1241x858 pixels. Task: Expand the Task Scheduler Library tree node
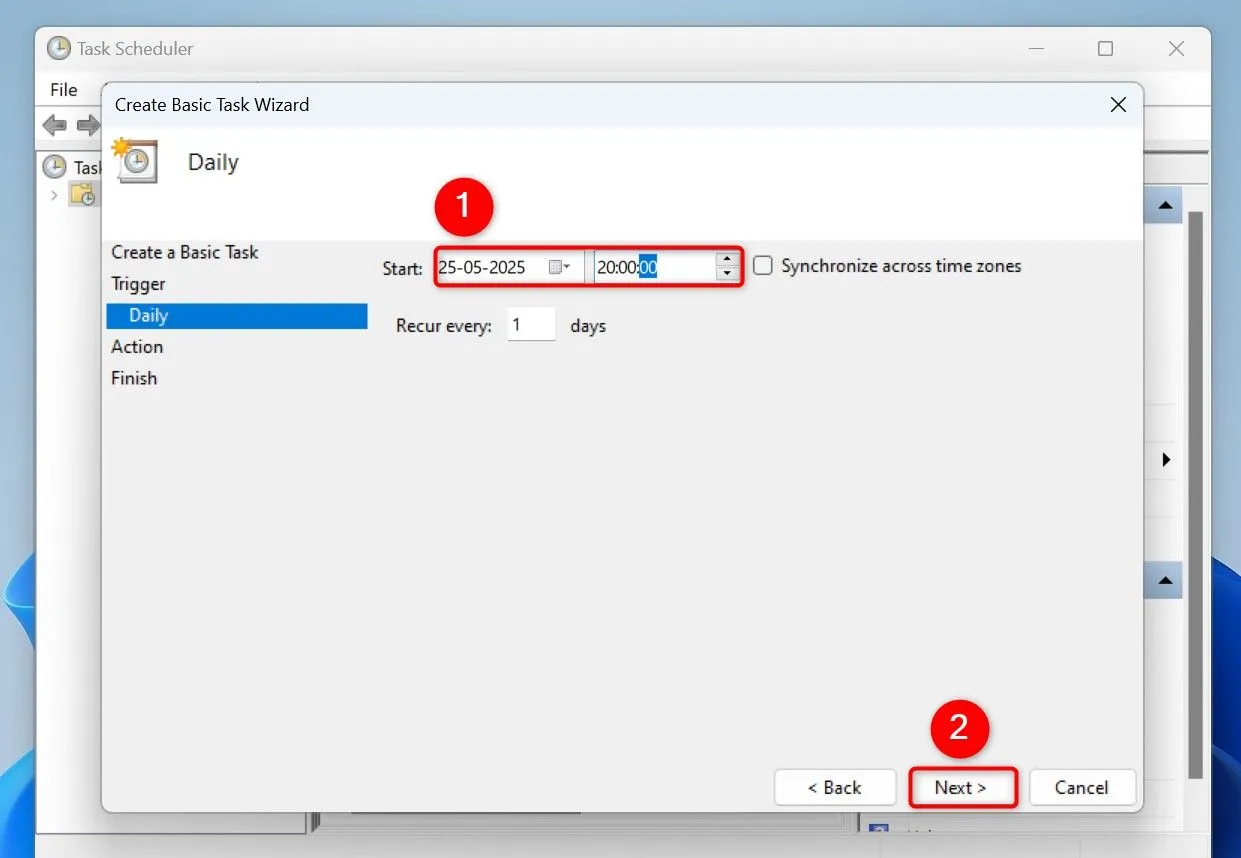coord(52,194)
